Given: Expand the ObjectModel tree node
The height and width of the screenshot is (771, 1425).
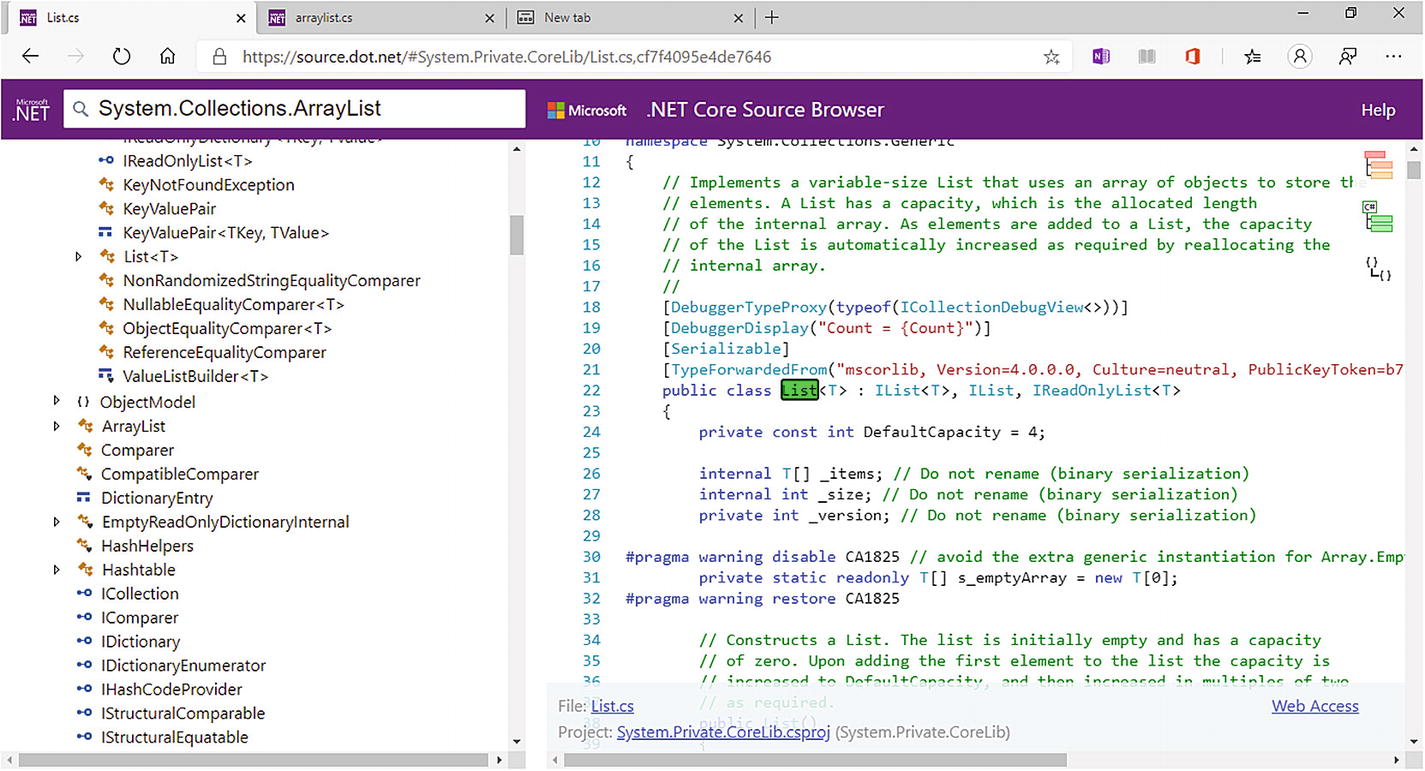Looking at the screenshot, I should [57, 402].
